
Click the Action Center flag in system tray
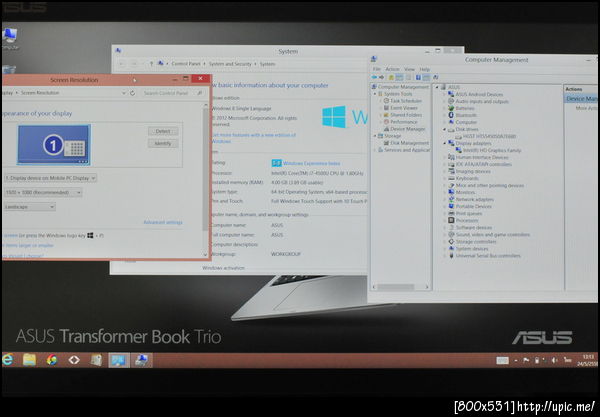[526, 360]
